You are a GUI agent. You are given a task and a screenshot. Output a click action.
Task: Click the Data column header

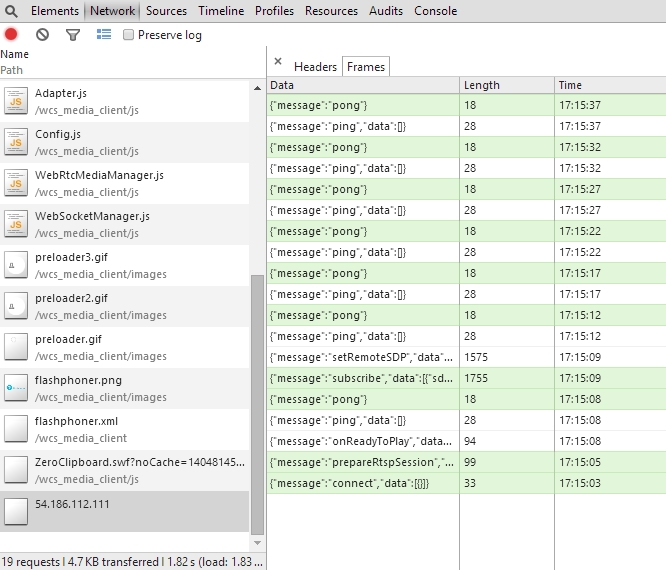pyautogui.click(x=363, y=85)
